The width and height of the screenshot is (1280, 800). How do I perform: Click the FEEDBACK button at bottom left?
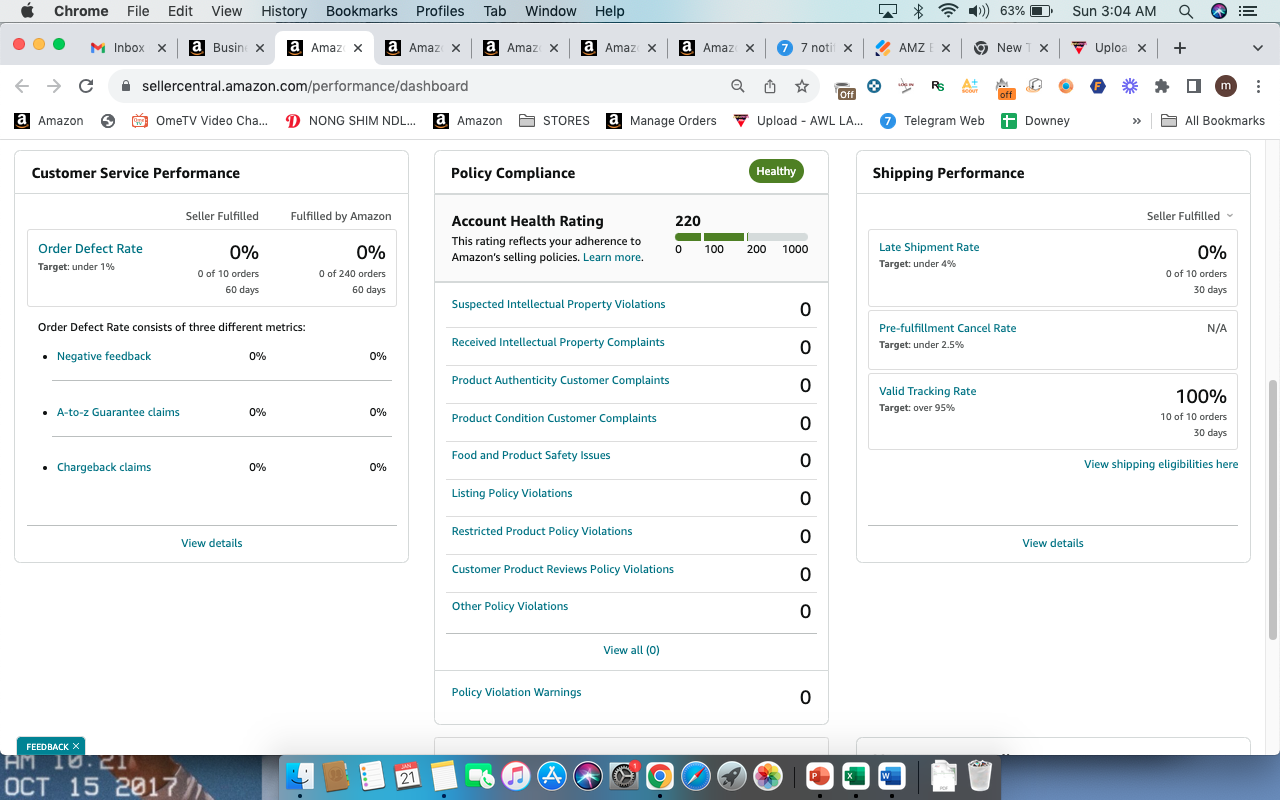pos(51,746)
